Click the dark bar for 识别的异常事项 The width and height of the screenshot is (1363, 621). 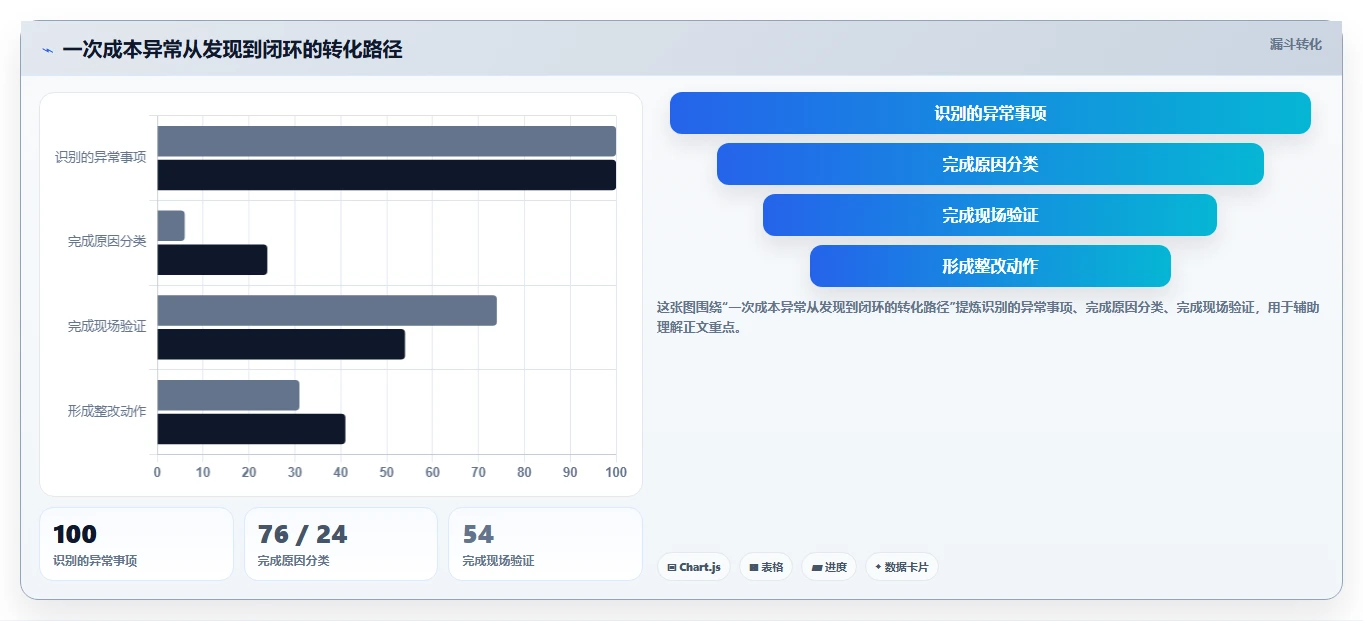tap(386, 175)
